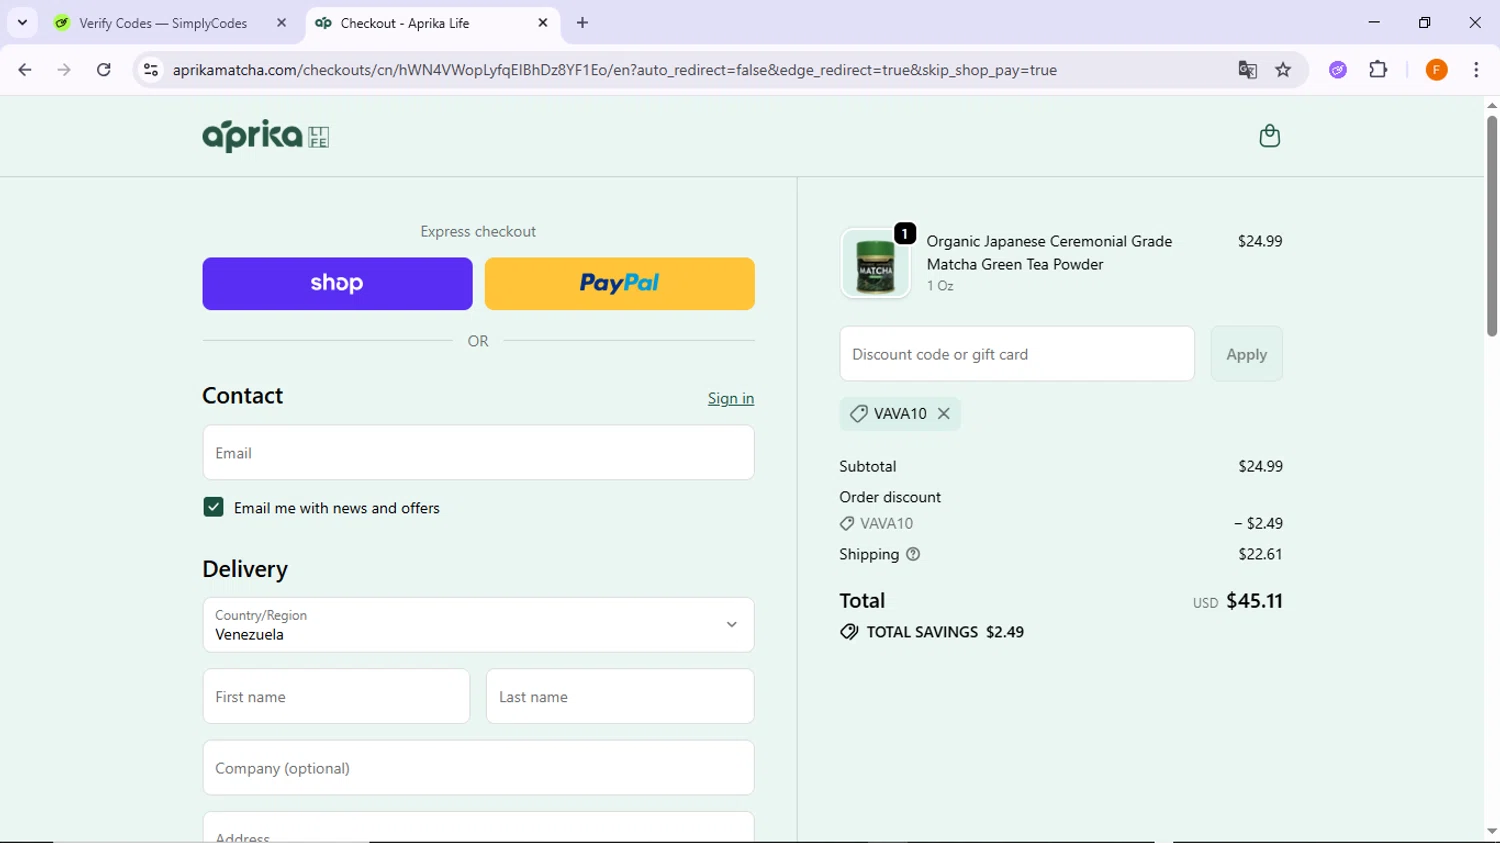Remove the VAVA10 discount tag
1500x843 pixels.
943,414
